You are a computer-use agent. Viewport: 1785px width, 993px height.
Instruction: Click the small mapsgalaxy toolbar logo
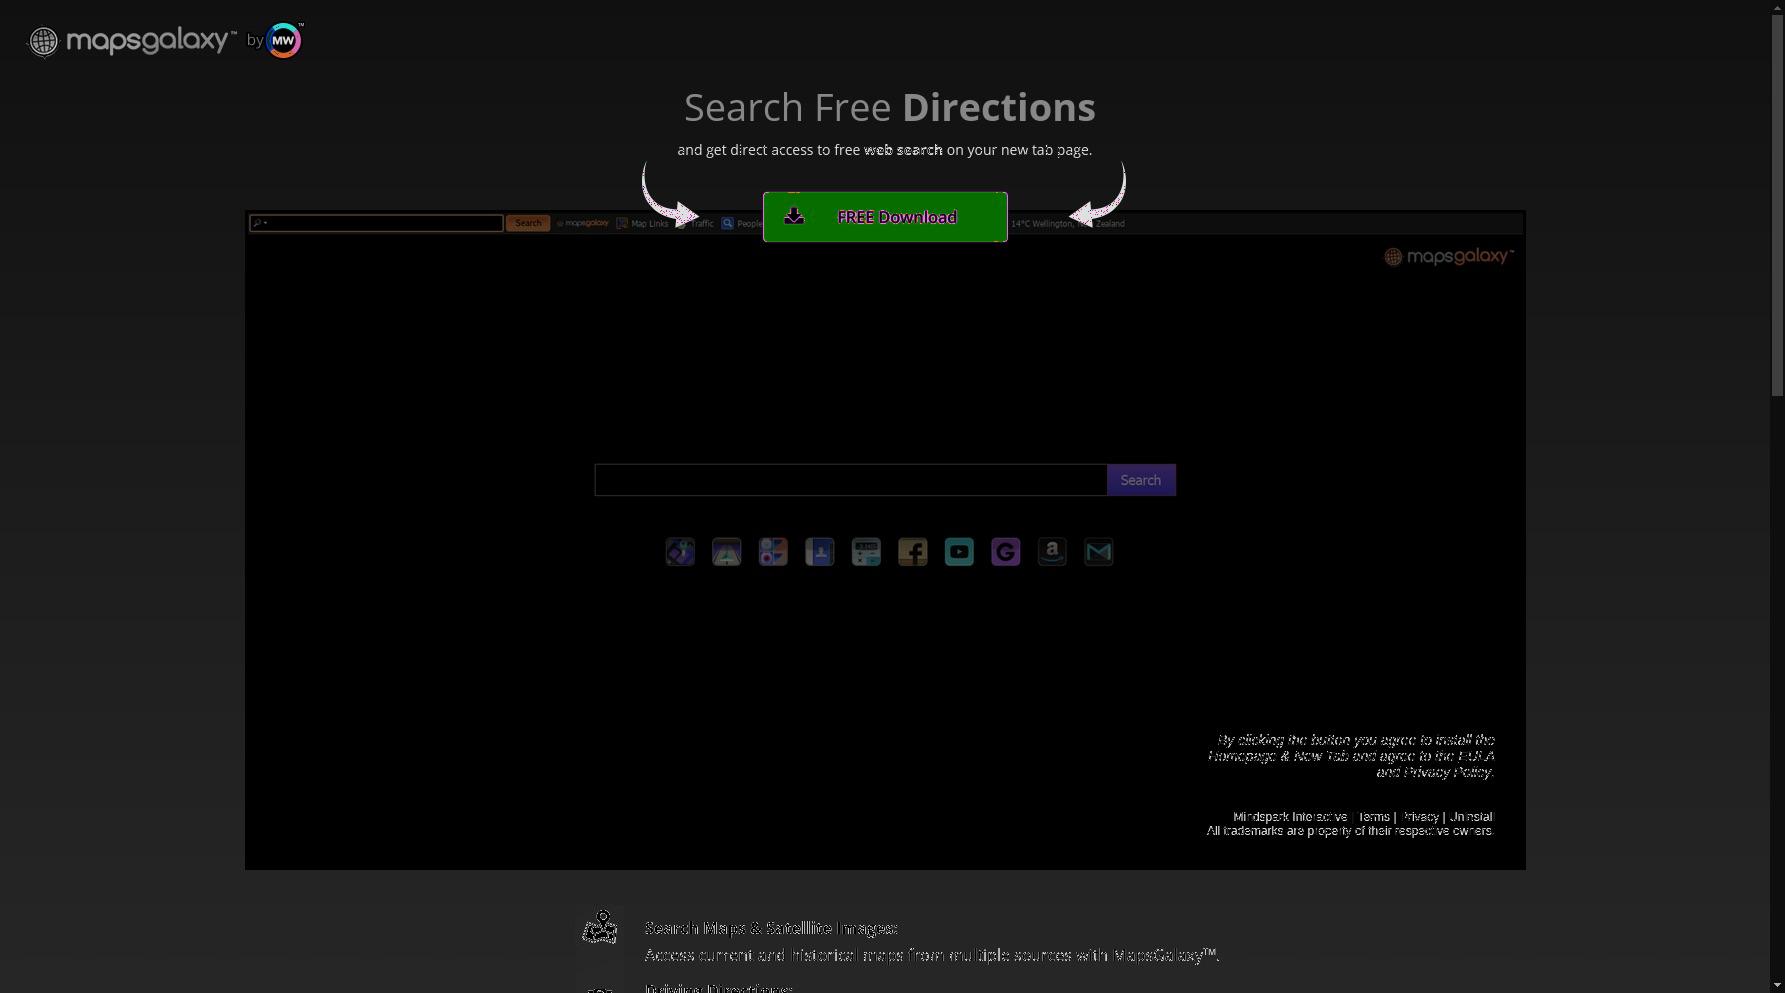pyautogui.click(x=583, y=223)
